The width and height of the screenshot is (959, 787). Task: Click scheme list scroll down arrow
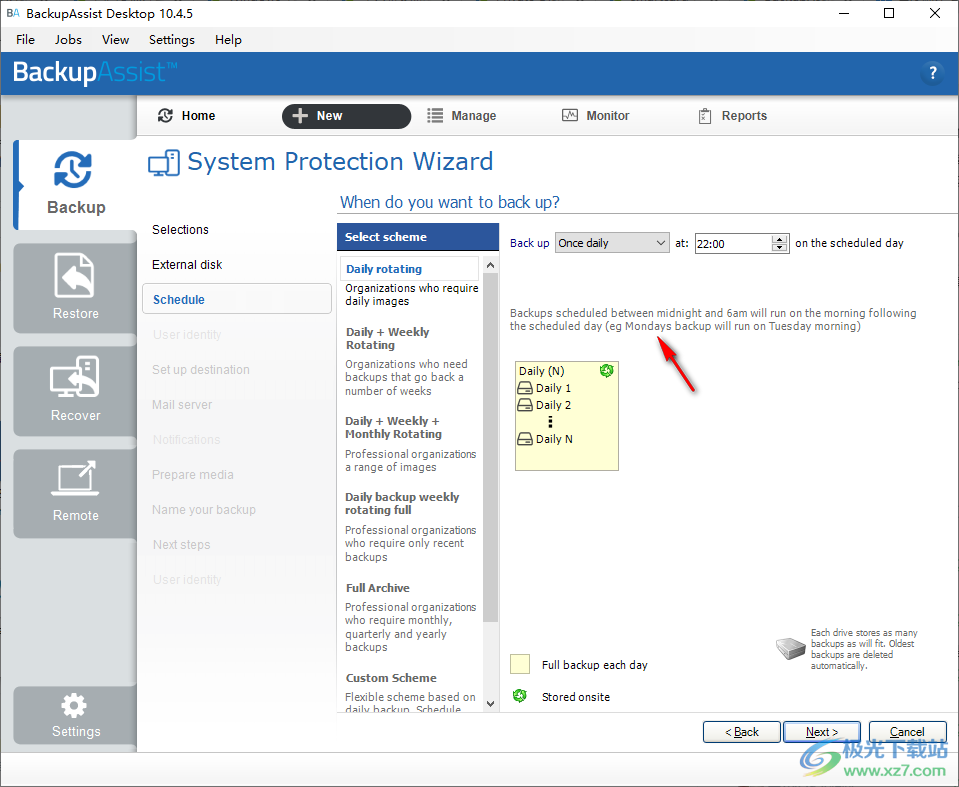tap(490, 704)
